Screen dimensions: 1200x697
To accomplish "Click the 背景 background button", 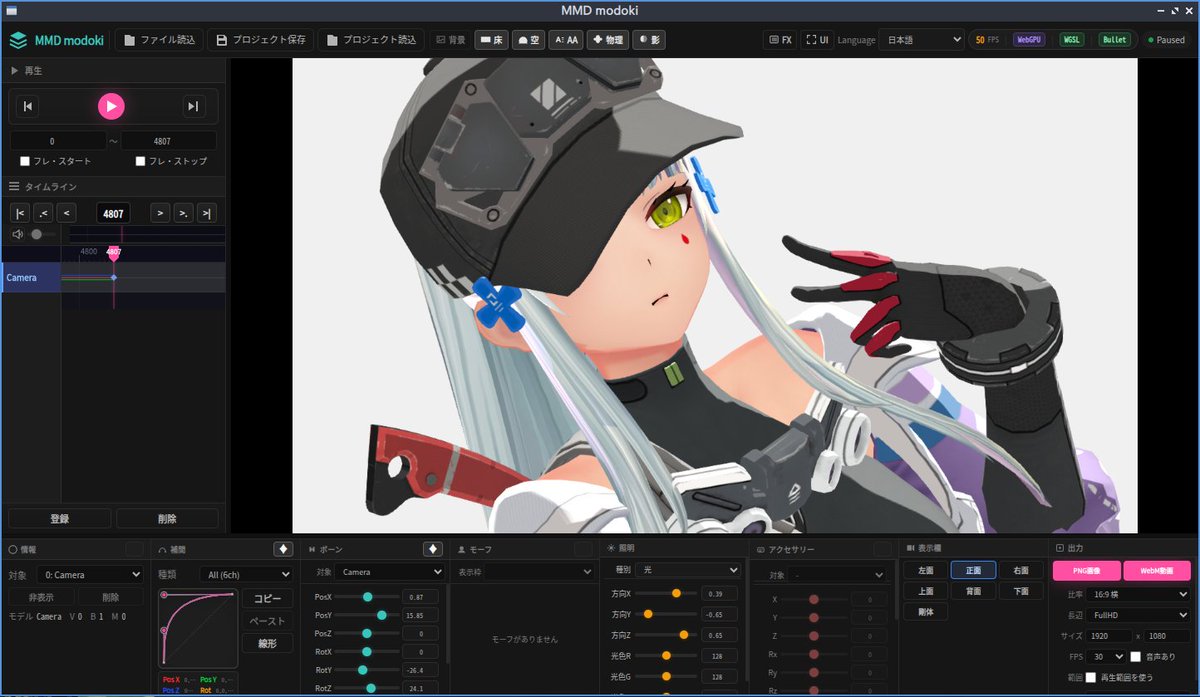I will (x=451, y=40).
